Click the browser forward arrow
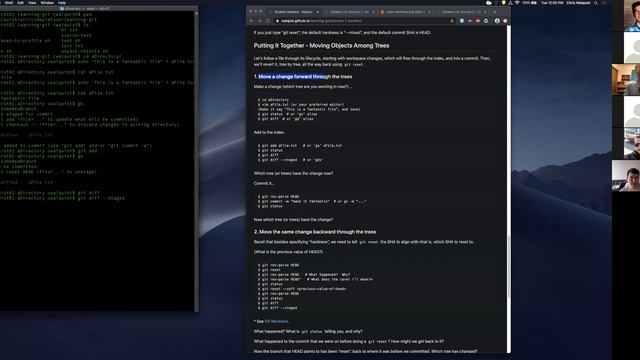This screenshot has width=640, height=360. tap(259, 21)
